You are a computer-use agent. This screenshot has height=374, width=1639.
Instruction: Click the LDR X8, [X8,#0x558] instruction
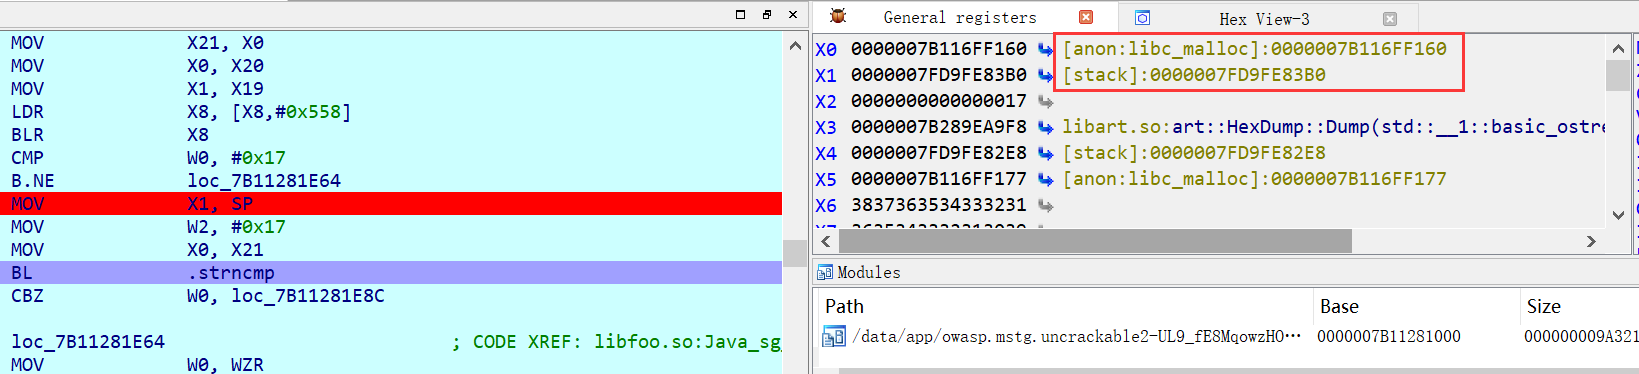pos(181,111)
